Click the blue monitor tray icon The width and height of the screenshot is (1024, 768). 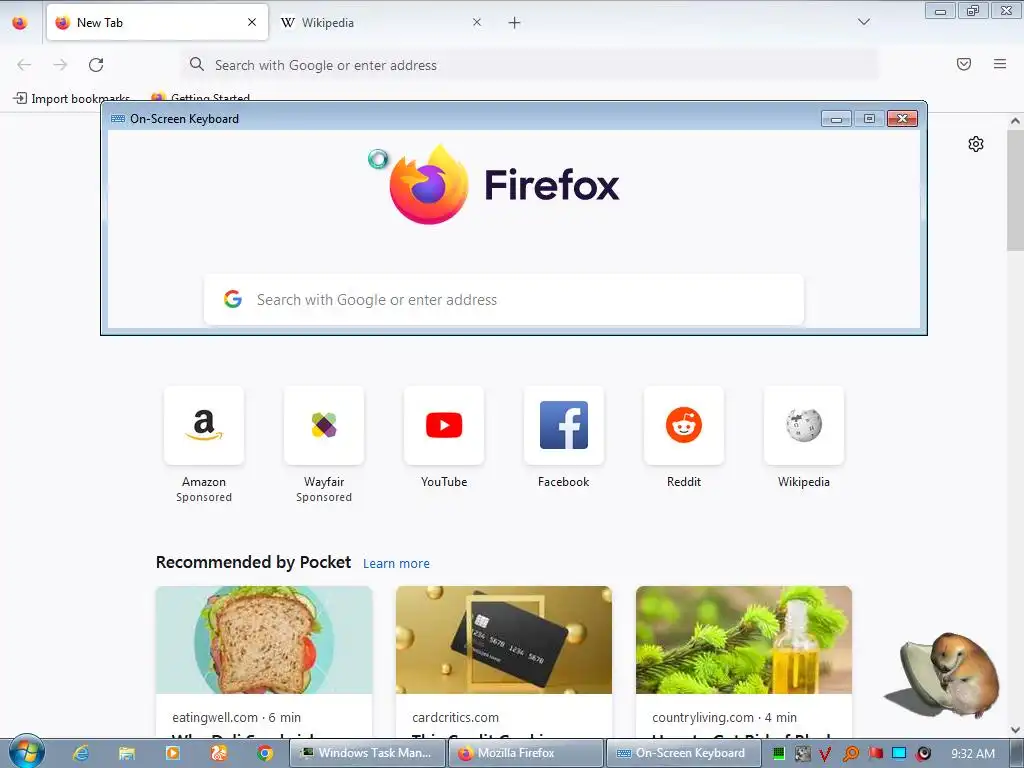tap(899, 753)
